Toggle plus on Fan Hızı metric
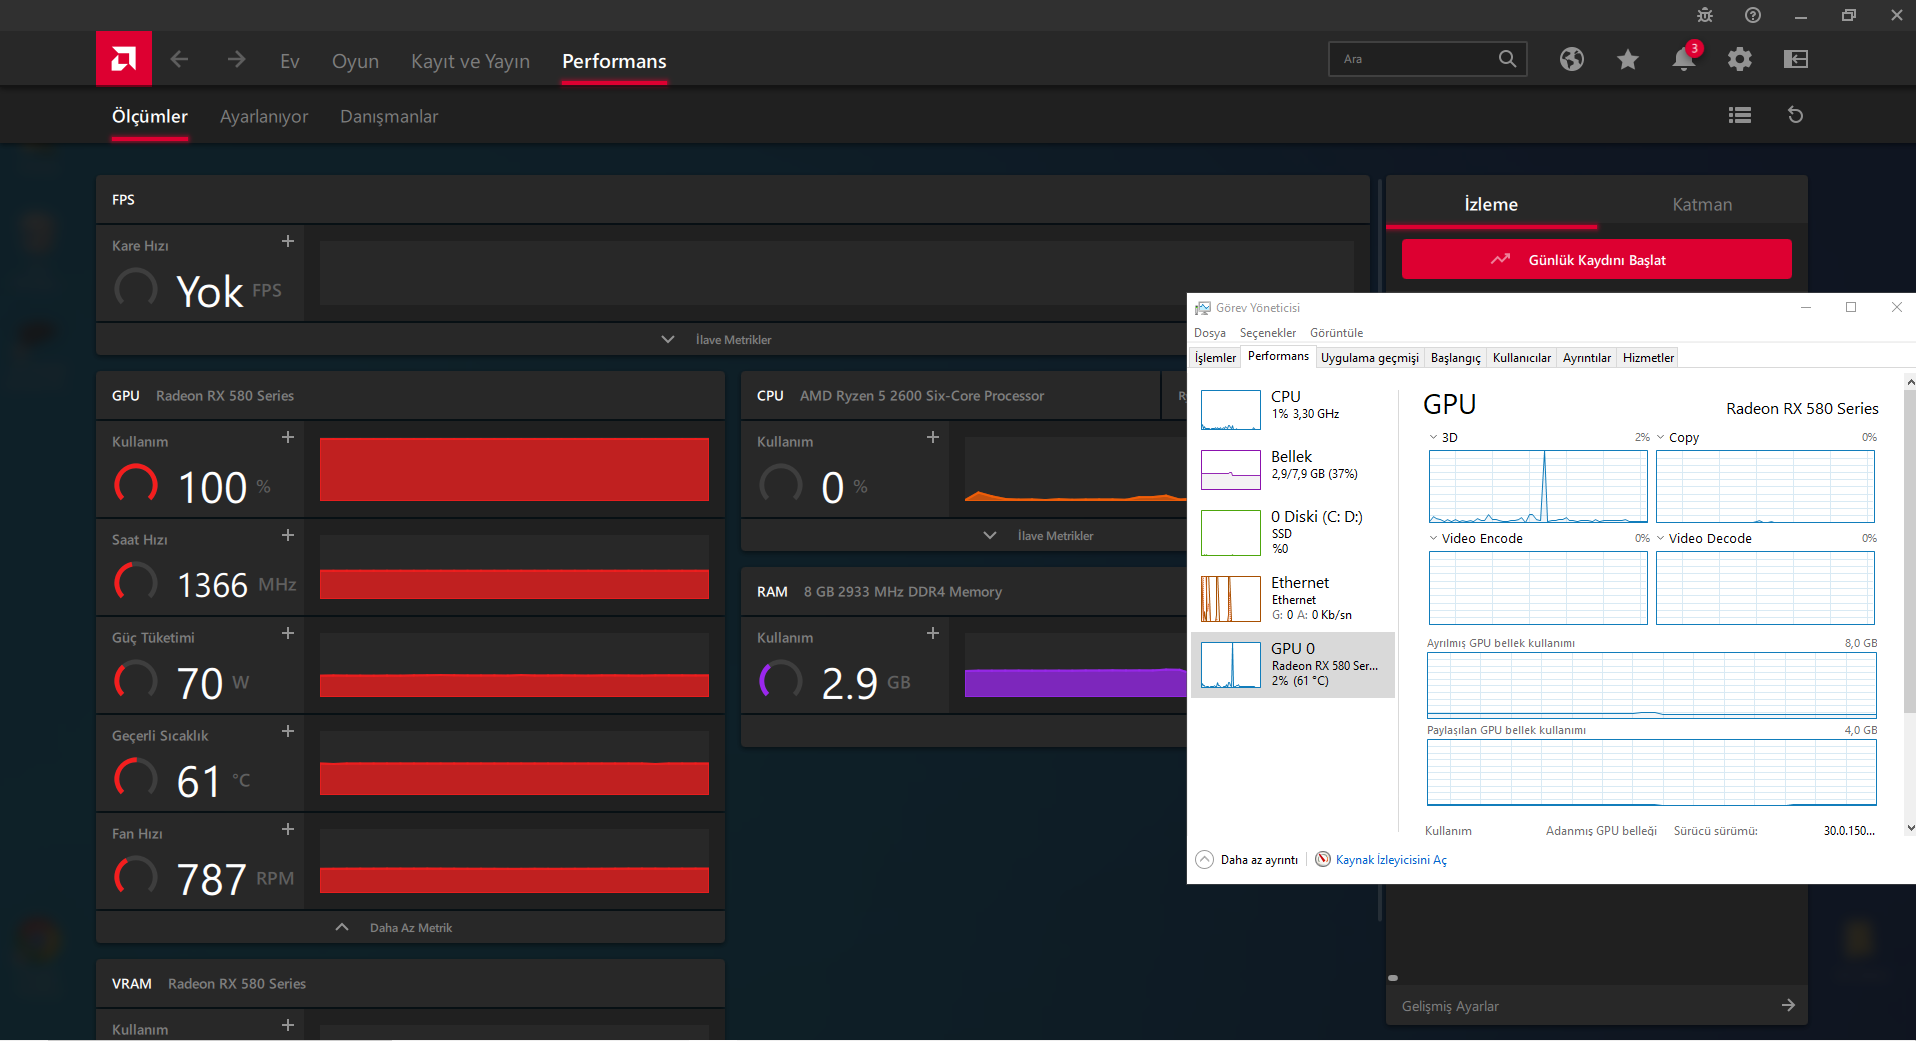 [288, 830]
